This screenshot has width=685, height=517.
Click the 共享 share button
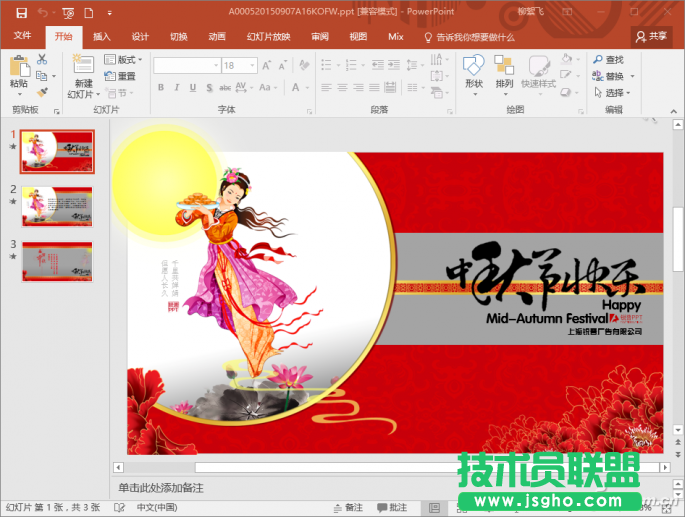pyautogui.click(x=652, y=36)
